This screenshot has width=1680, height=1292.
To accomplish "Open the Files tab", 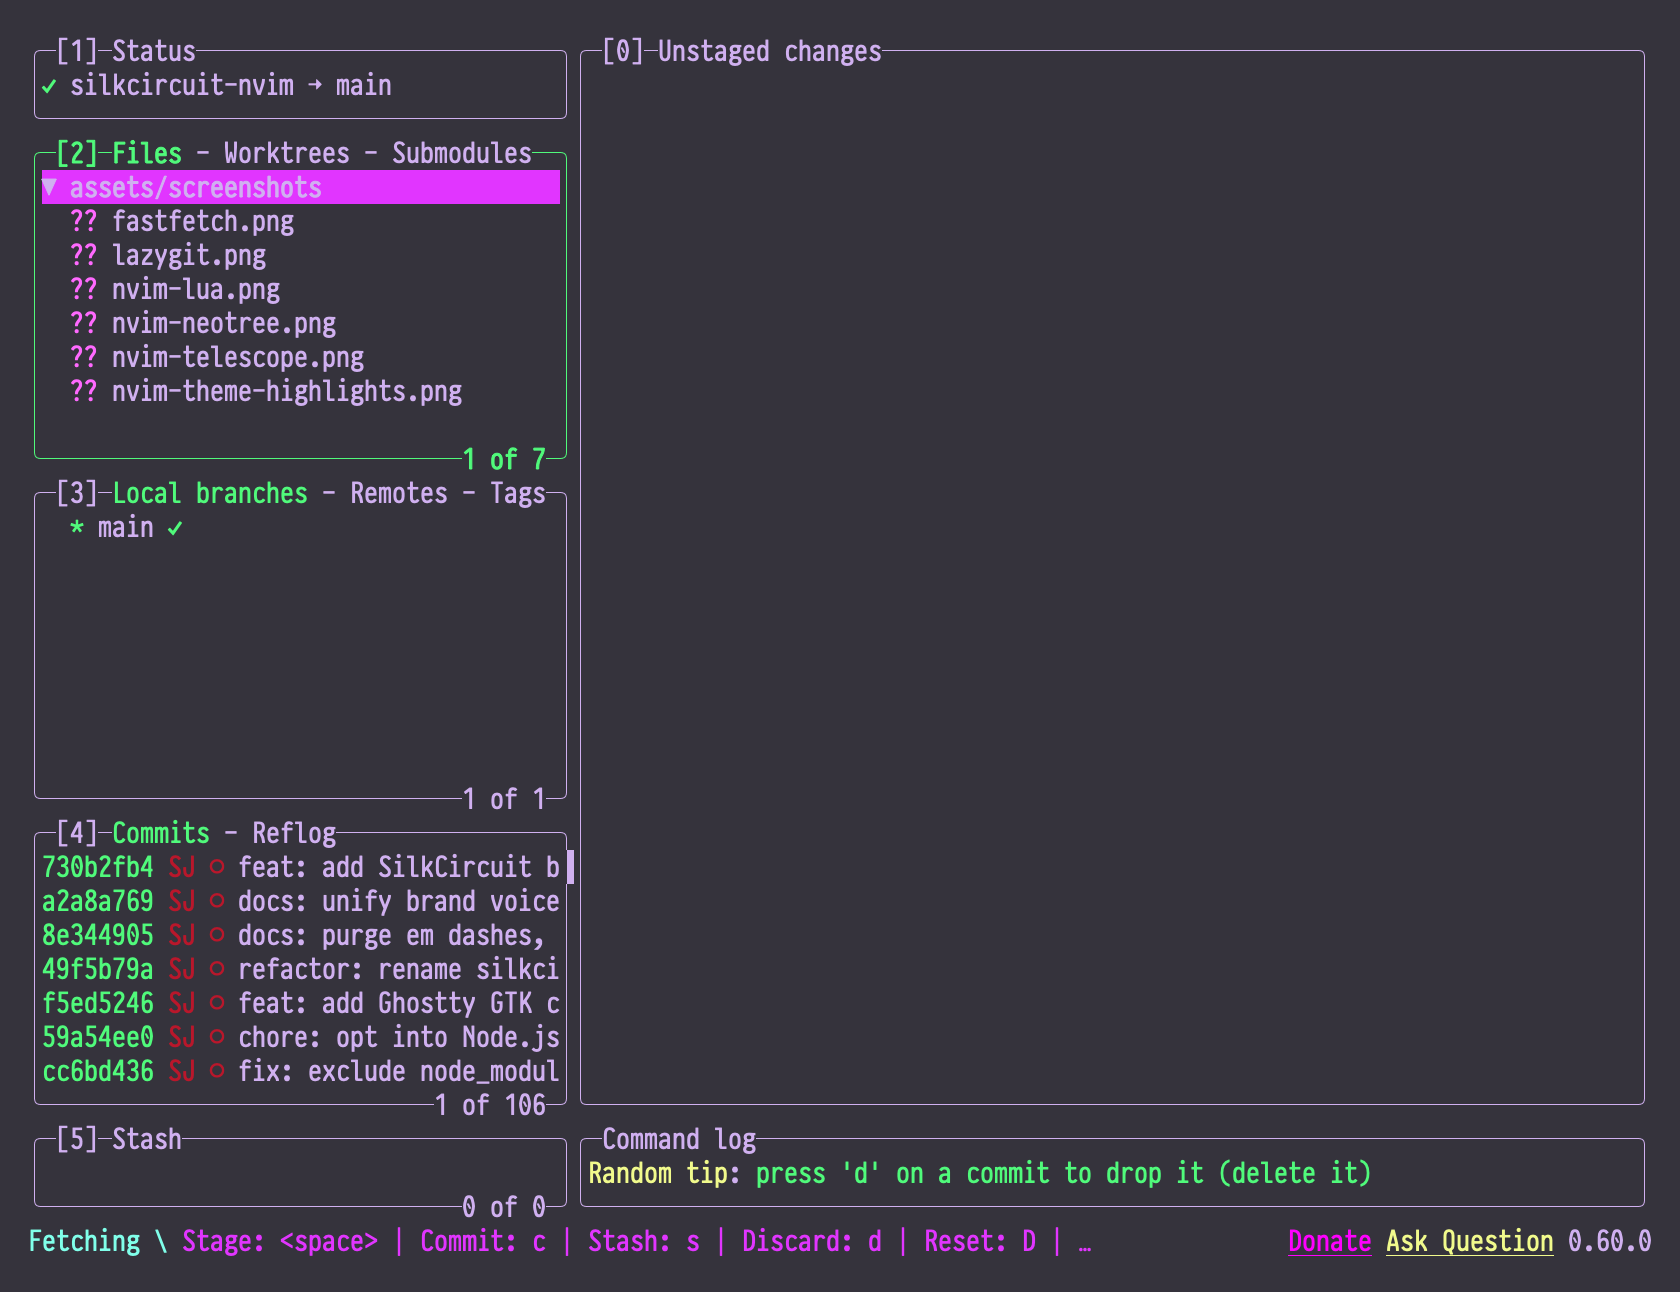I will (147, 153).
